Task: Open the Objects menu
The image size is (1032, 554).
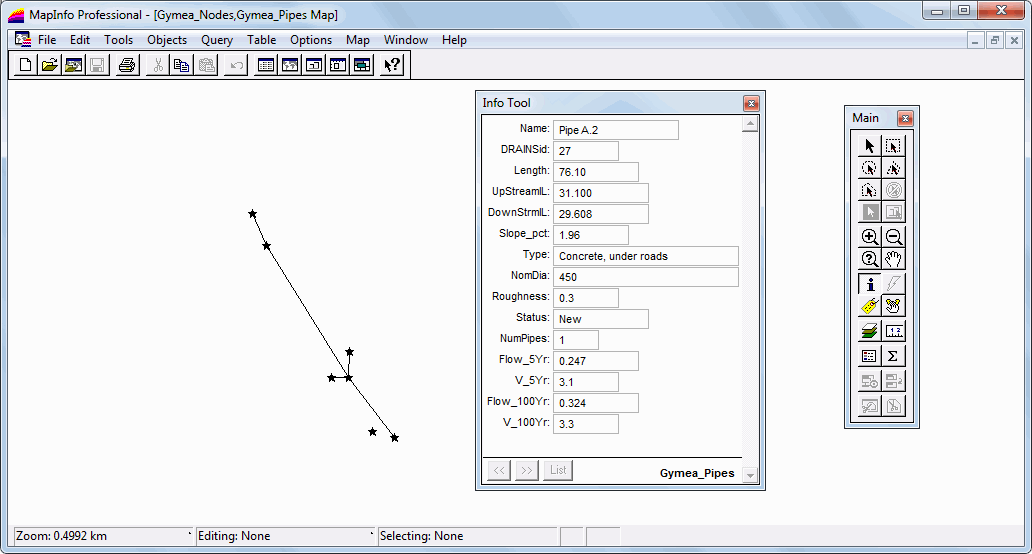Action: coord(167,40)
